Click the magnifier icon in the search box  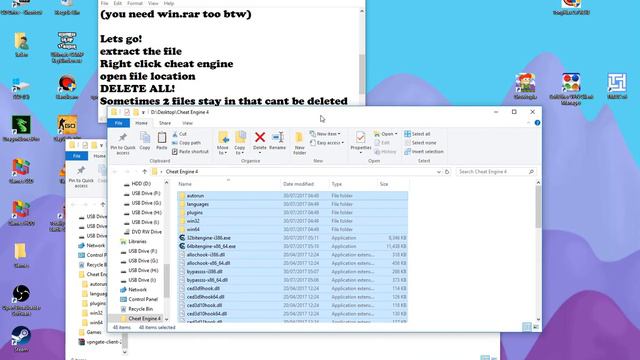[531, 172]
